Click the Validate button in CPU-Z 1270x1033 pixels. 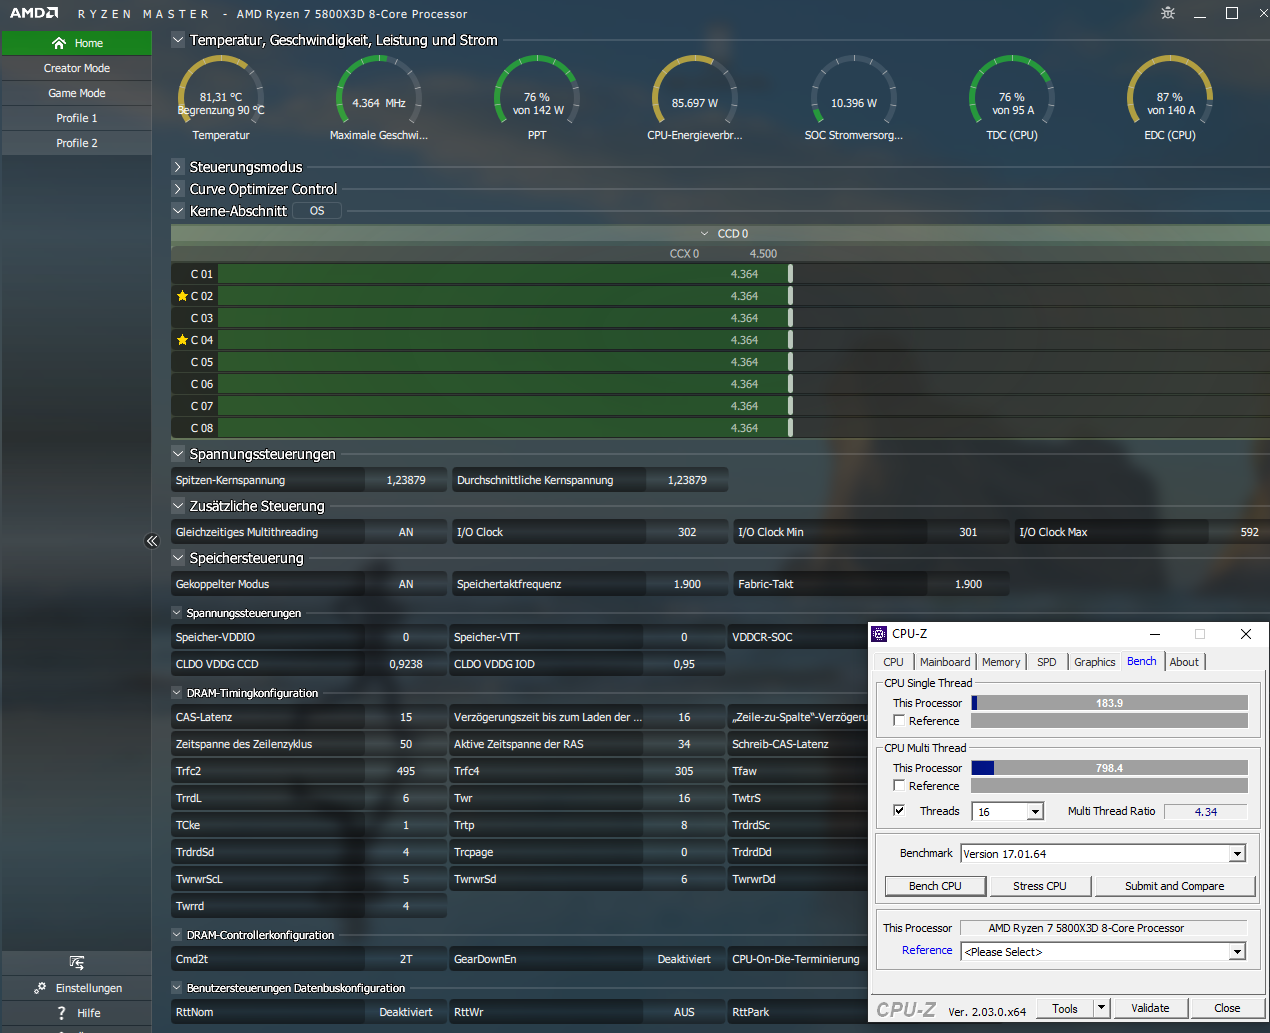(x=1150, y=1008)
